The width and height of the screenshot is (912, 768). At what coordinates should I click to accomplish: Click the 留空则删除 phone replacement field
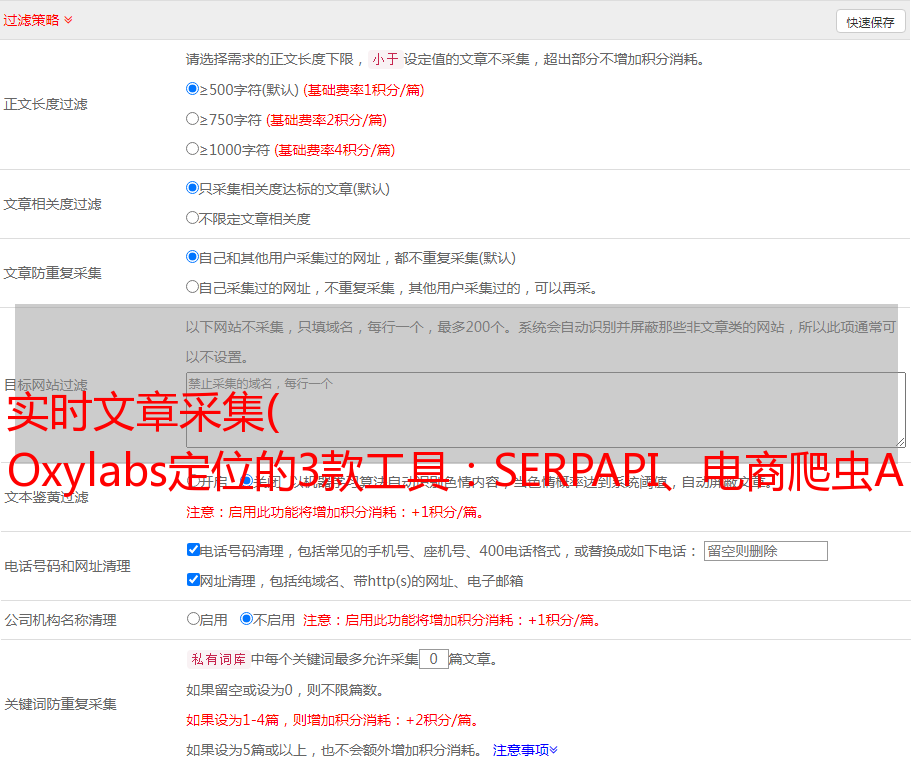click(x=765, y=551)
